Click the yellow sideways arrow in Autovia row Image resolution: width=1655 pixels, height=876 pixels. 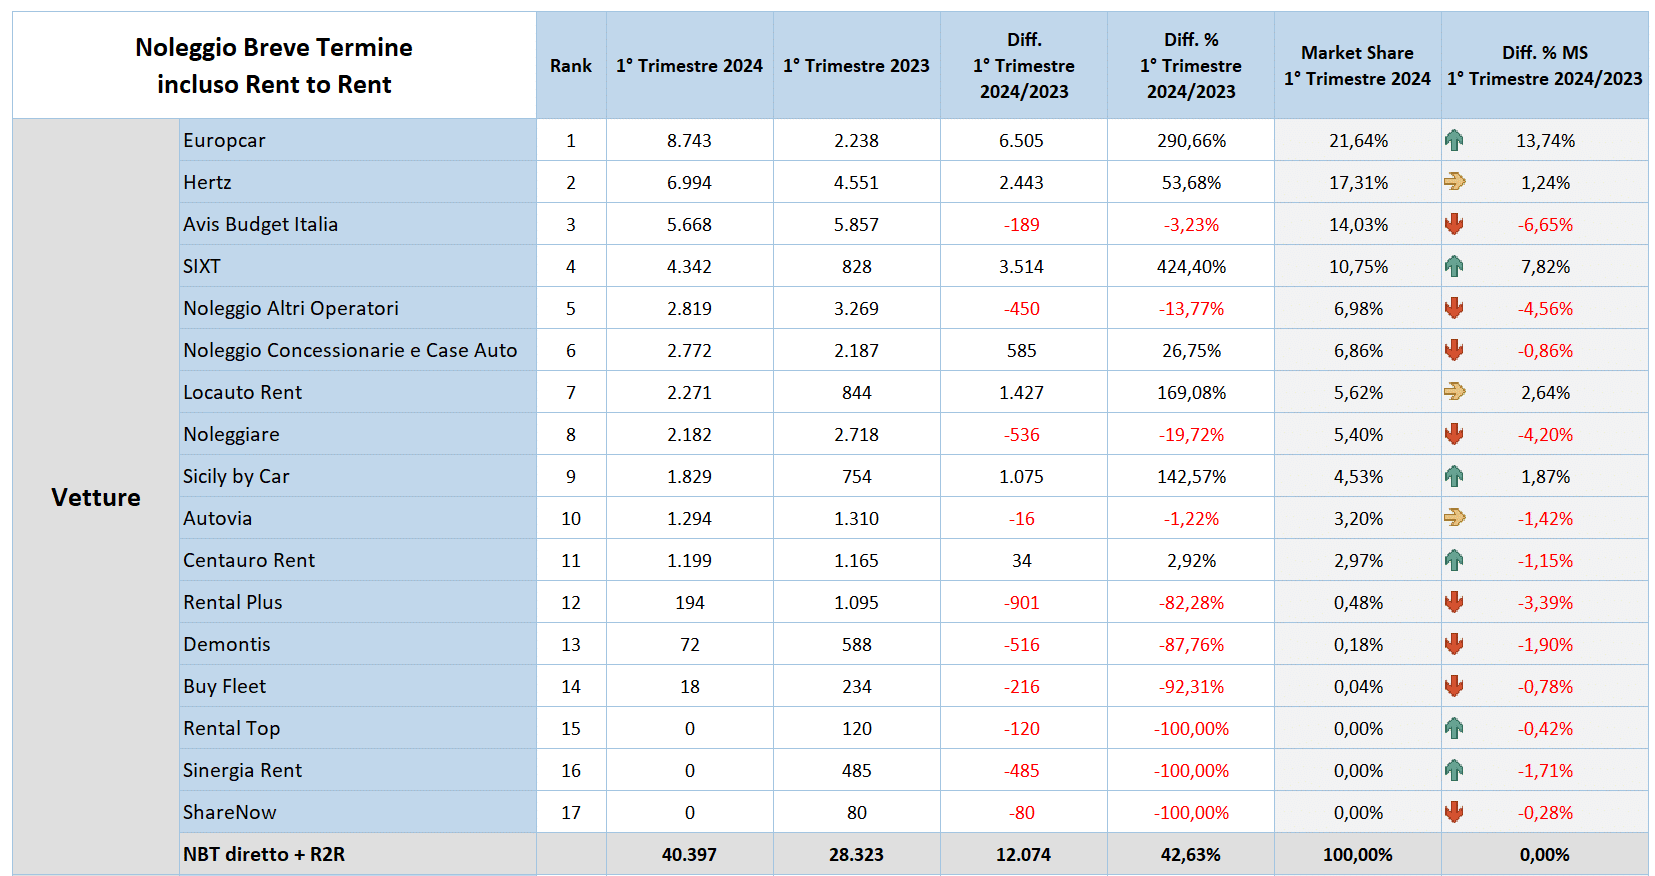[1454, 518]
